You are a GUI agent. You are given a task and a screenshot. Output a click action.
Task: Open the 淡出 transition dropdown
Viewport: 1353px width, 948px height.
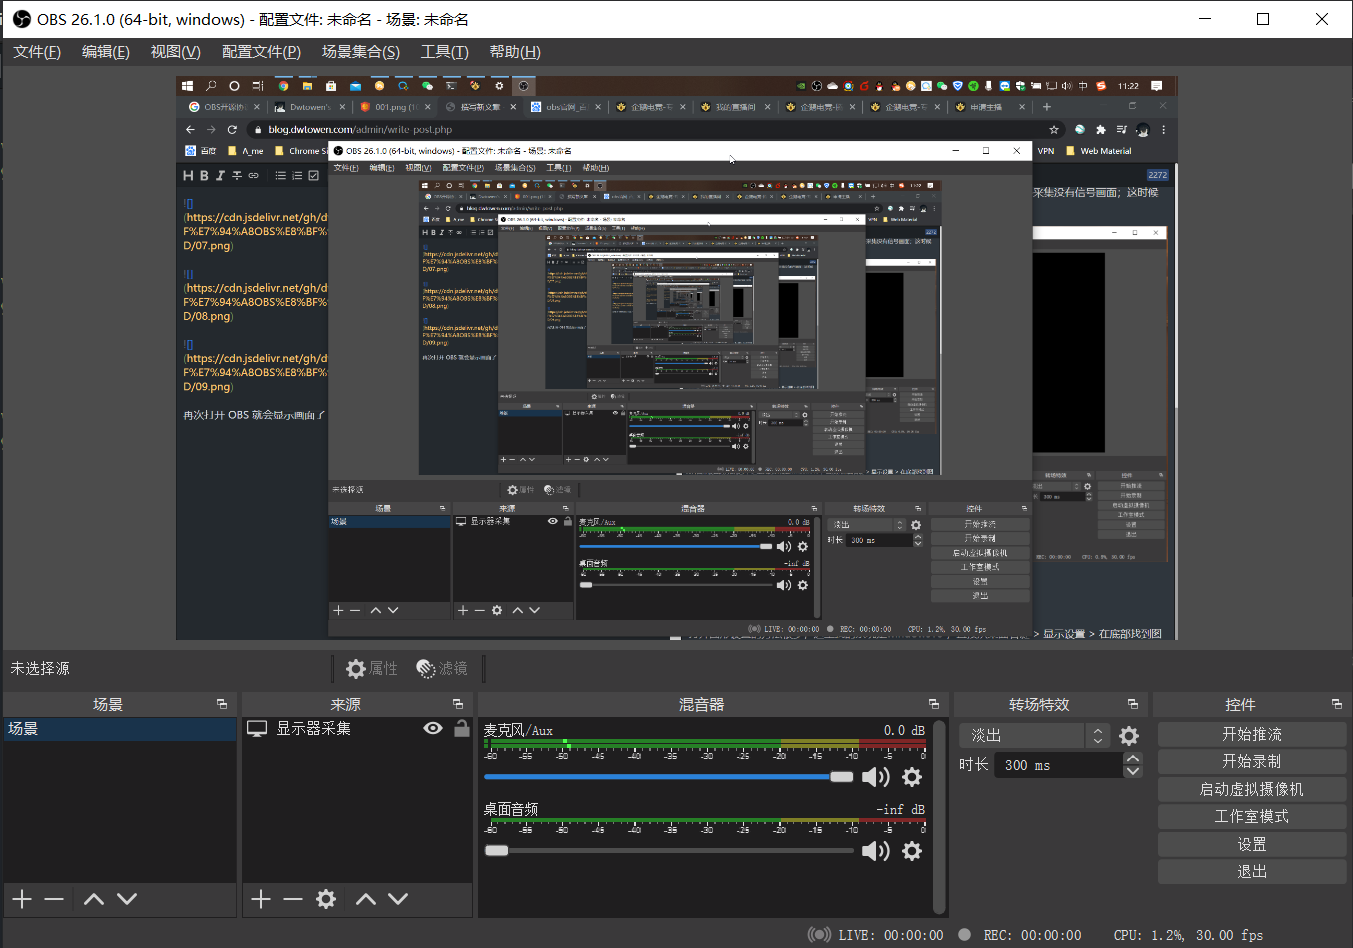click(1034, 735)
